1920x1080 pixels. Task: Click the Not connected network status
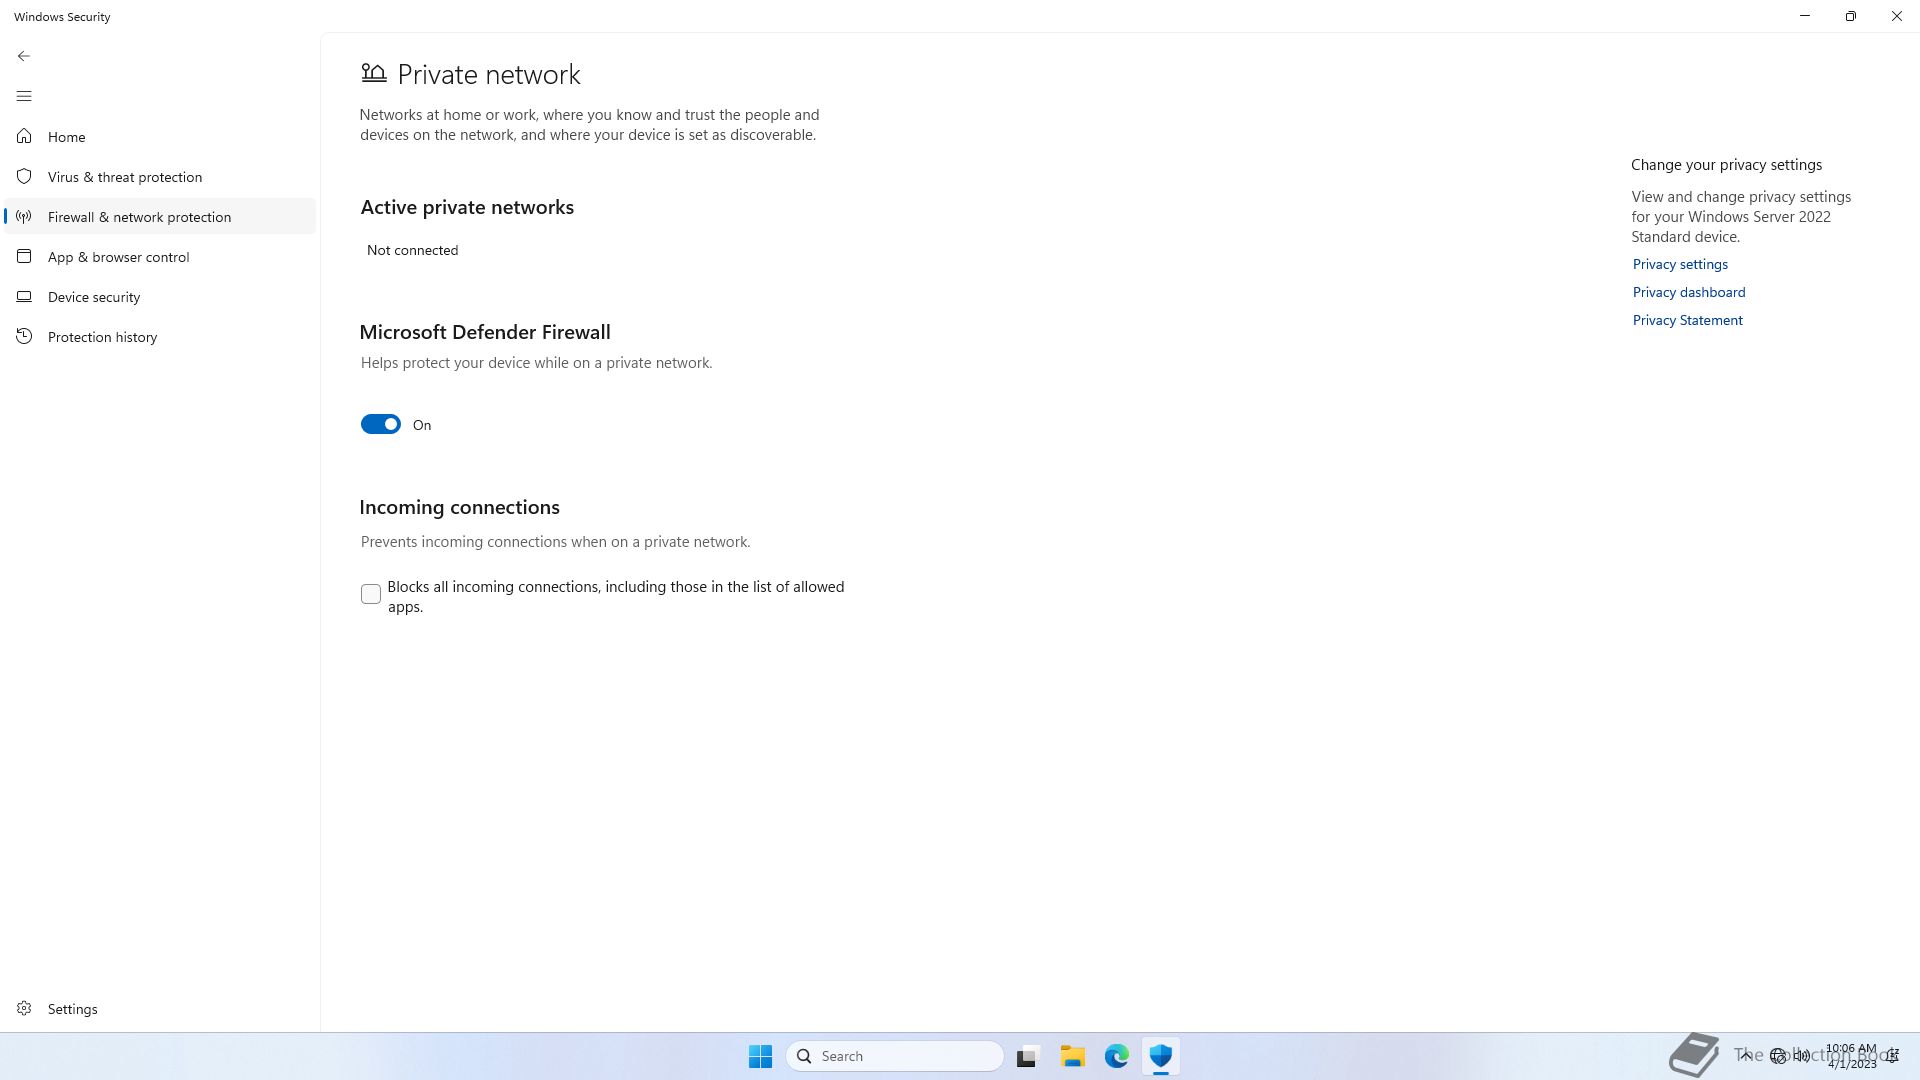pos(412,250)
